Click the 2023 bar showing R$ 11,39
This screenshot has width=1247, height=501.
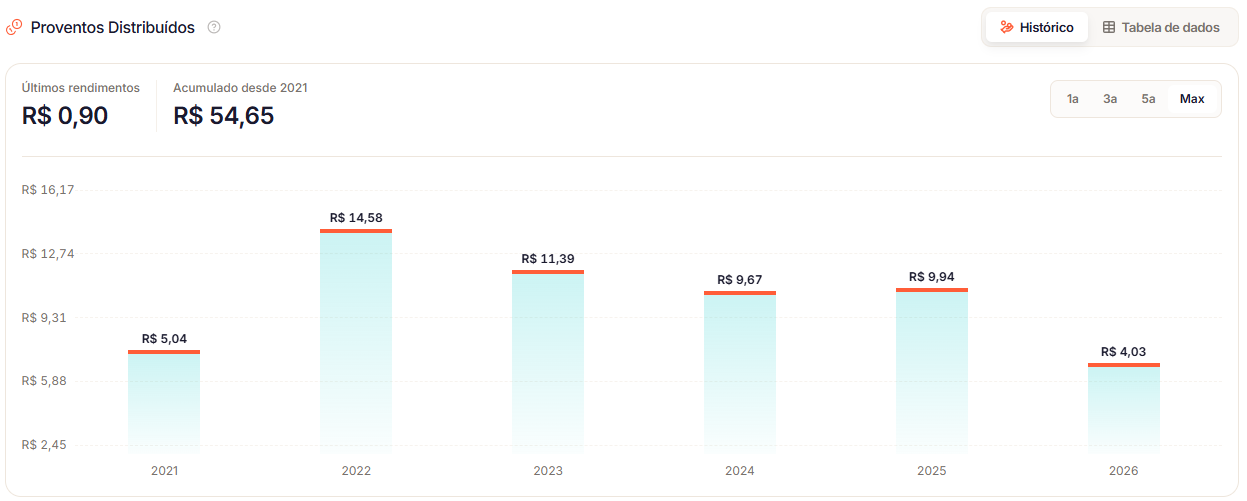(548, 361)
